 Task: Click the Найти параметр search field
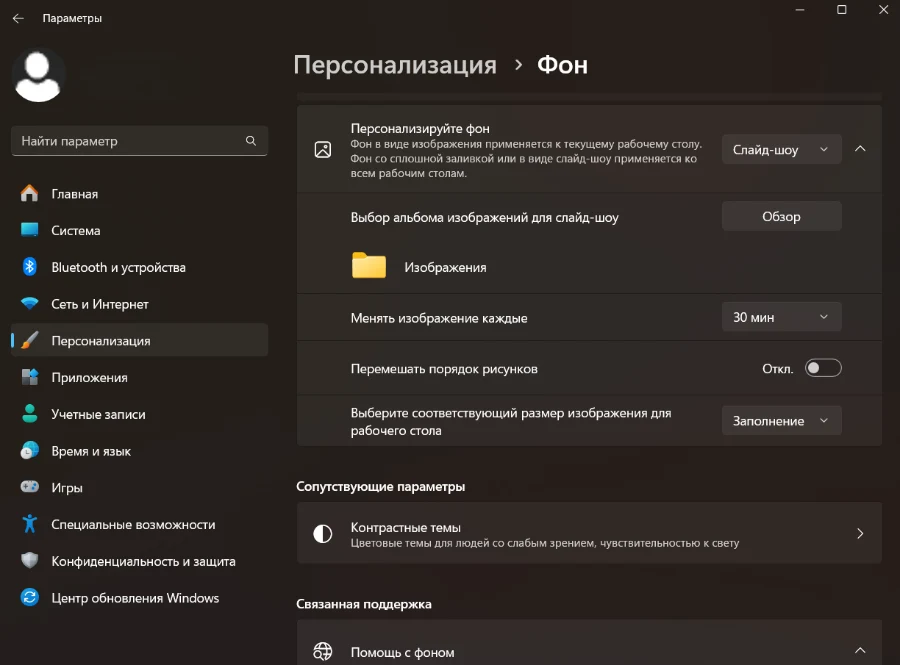tap(130, 141)
